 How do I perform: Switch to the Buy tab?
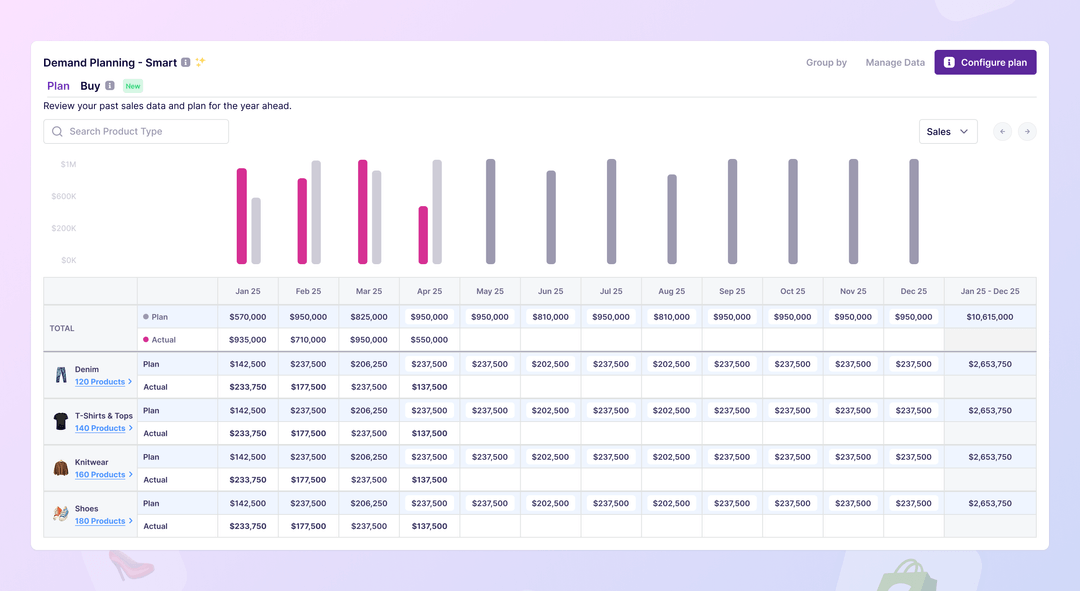(x=92, y=86)
